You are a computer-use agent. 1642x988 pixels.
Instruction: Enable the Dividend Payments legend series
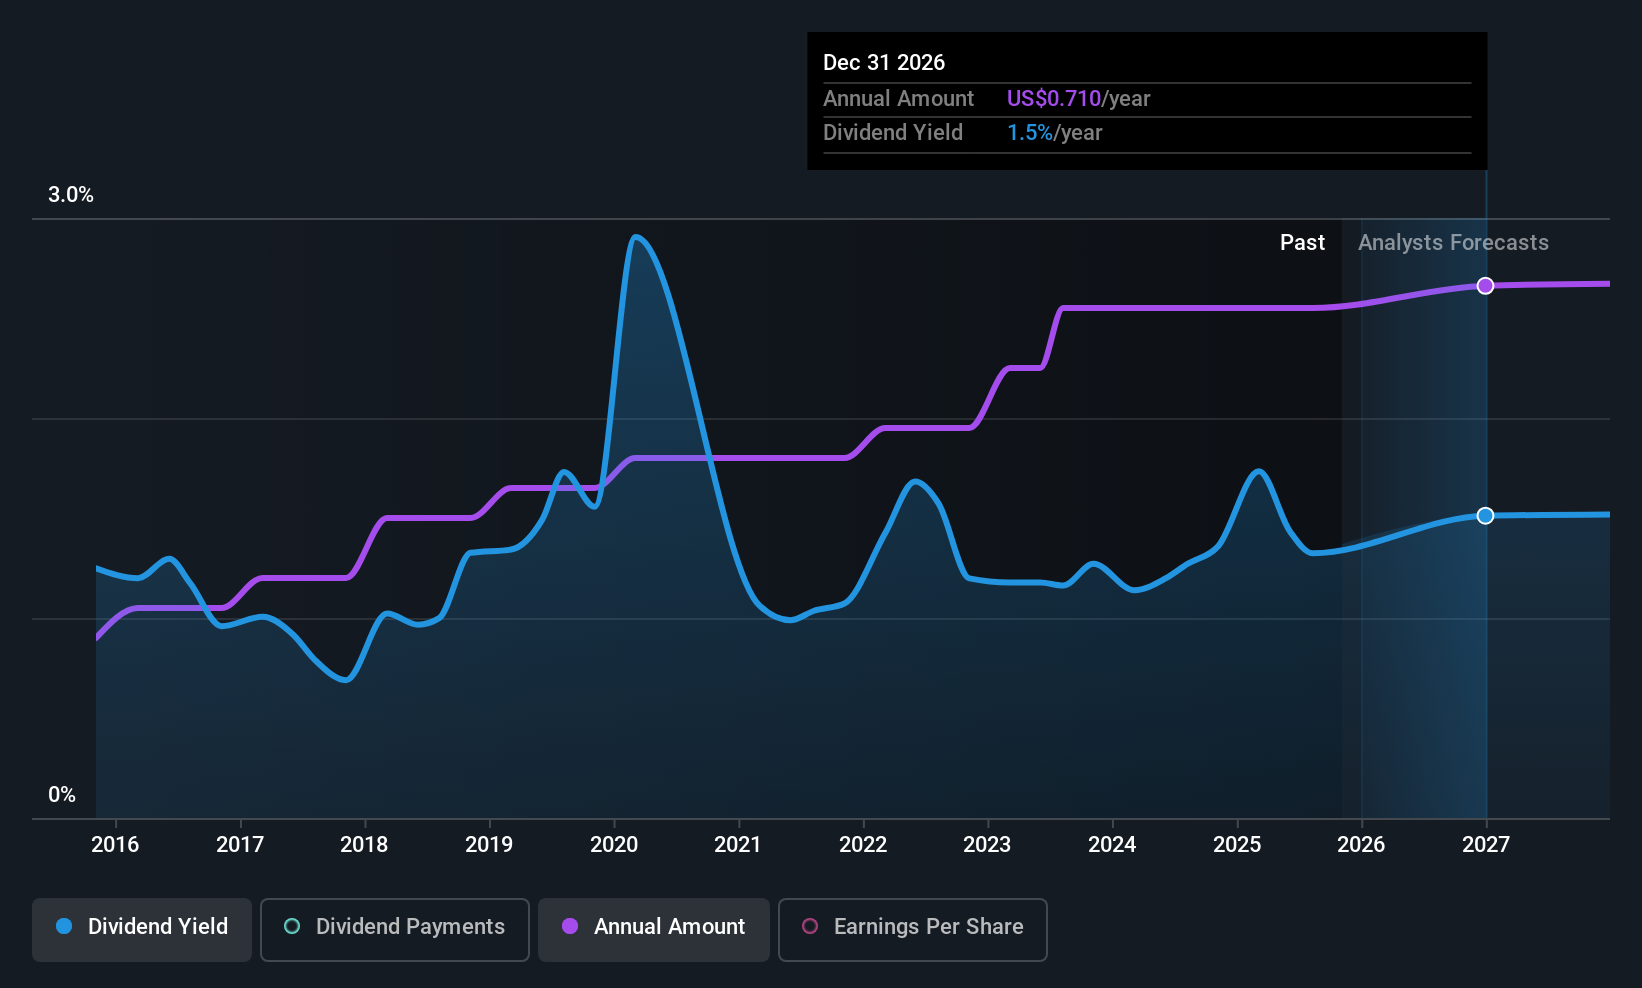(x=395, y=927)
